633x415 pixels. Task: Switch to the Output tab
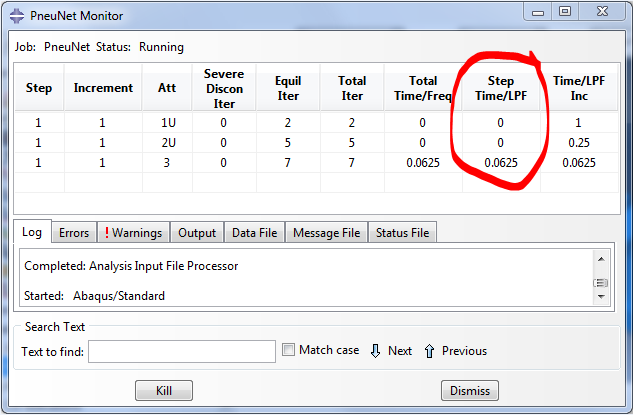tap(197, 233)
